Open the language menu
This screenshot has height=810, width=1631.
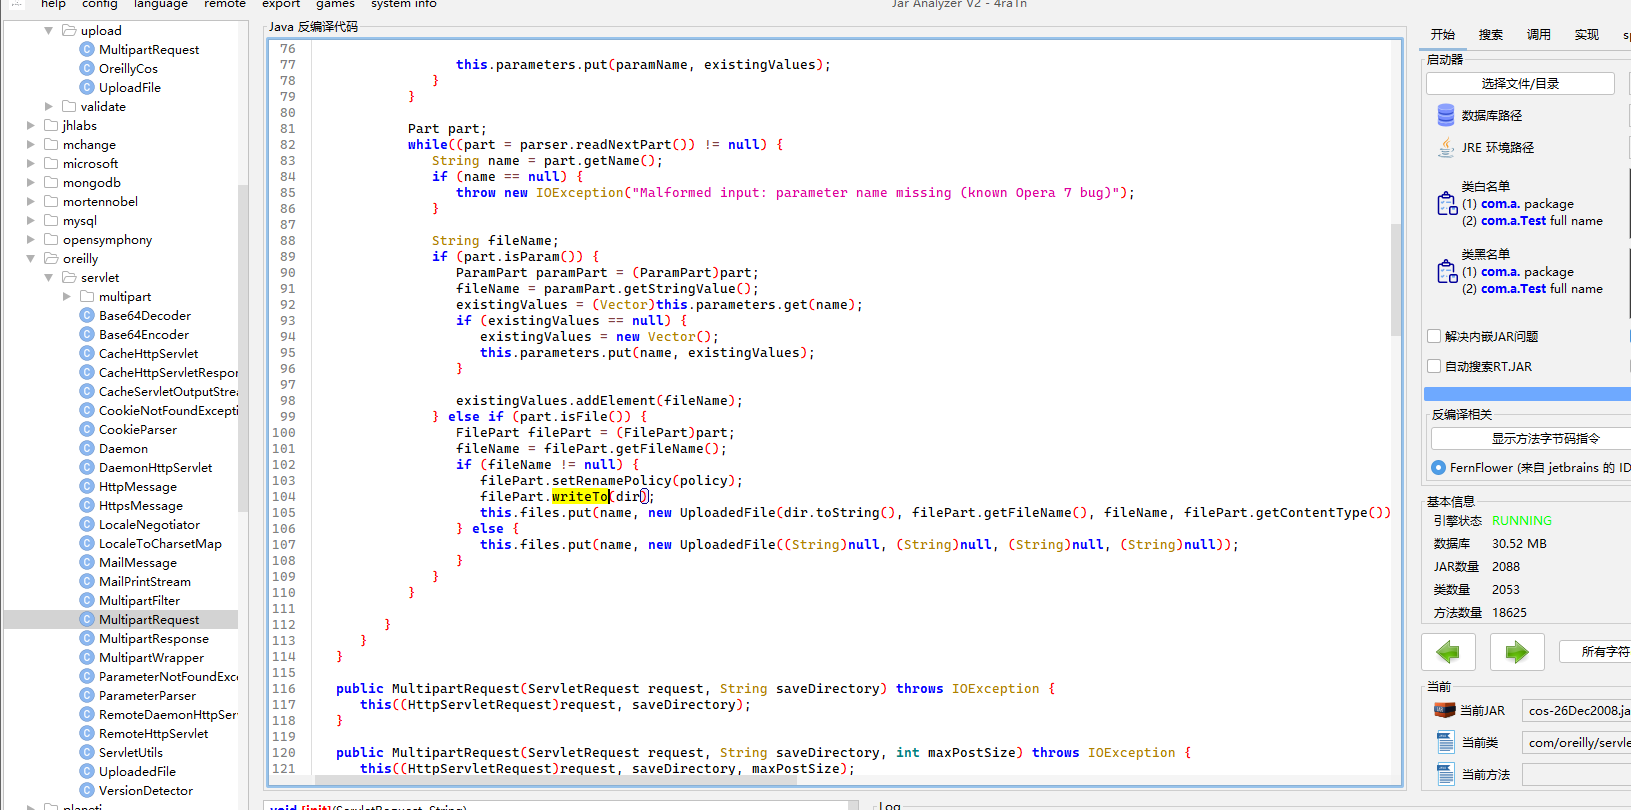160,4
